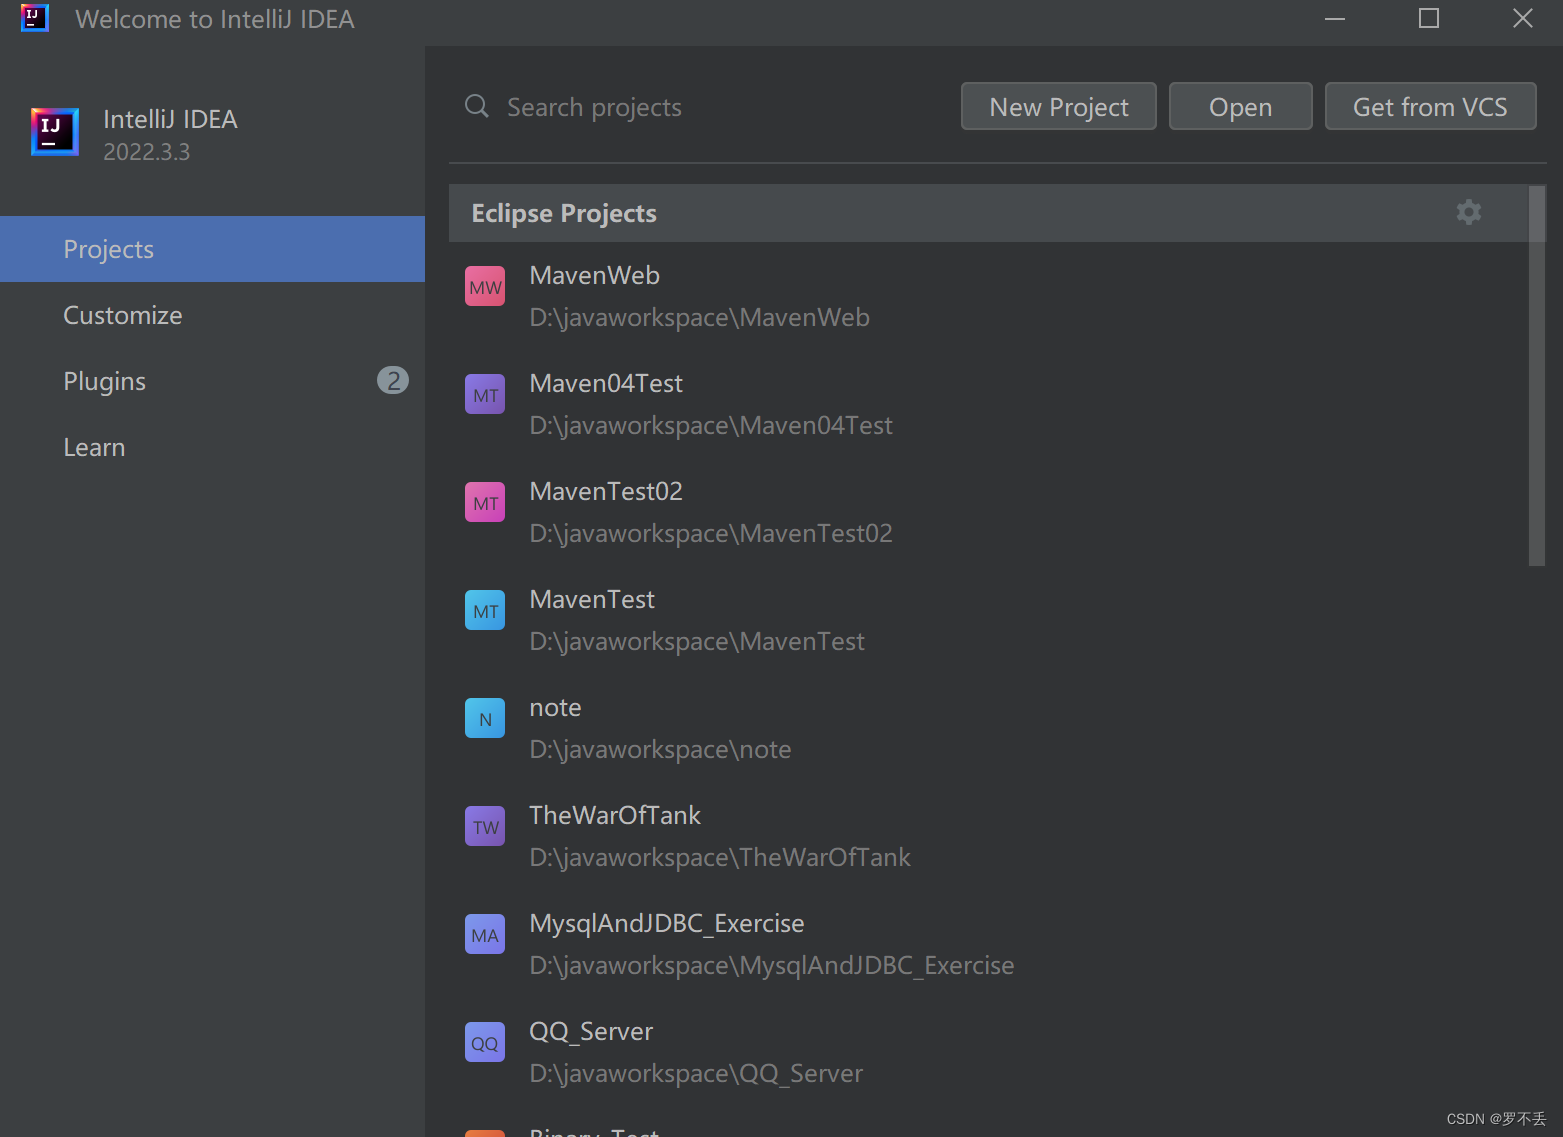Click path D:\javaworkspace\Maven04Test
This screenshot has width=1563, height=1137.
click(711, 425)
